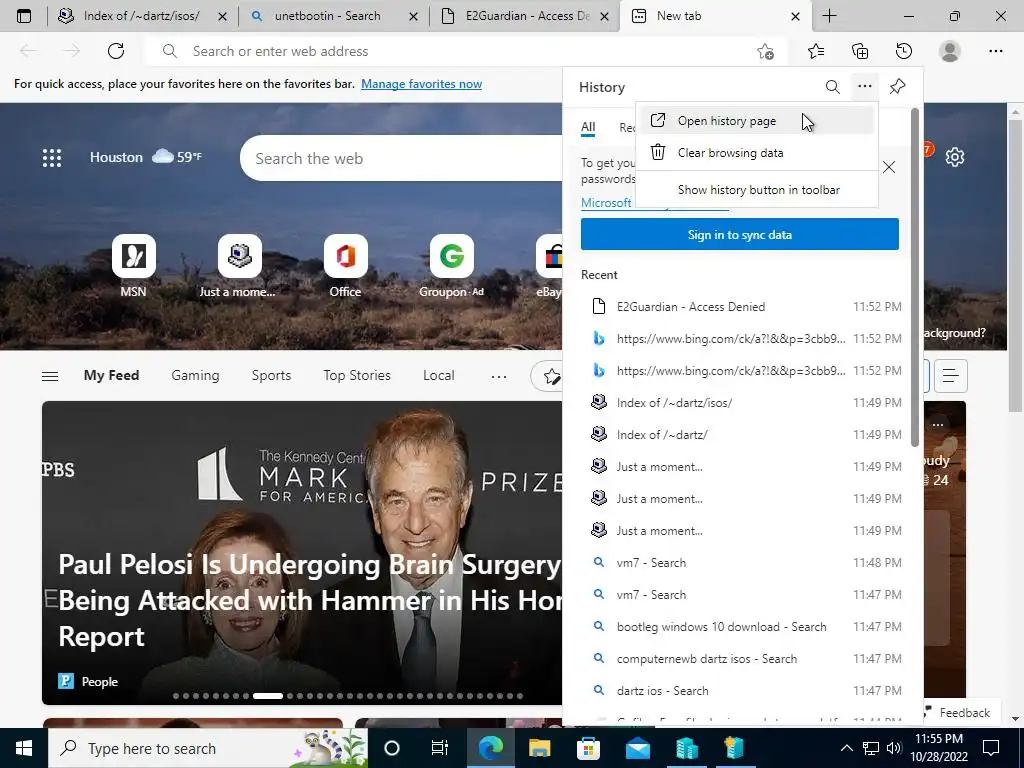Open Microsoft Edge from the taskbar
The image size is (1024, 768).
(490, 748)
